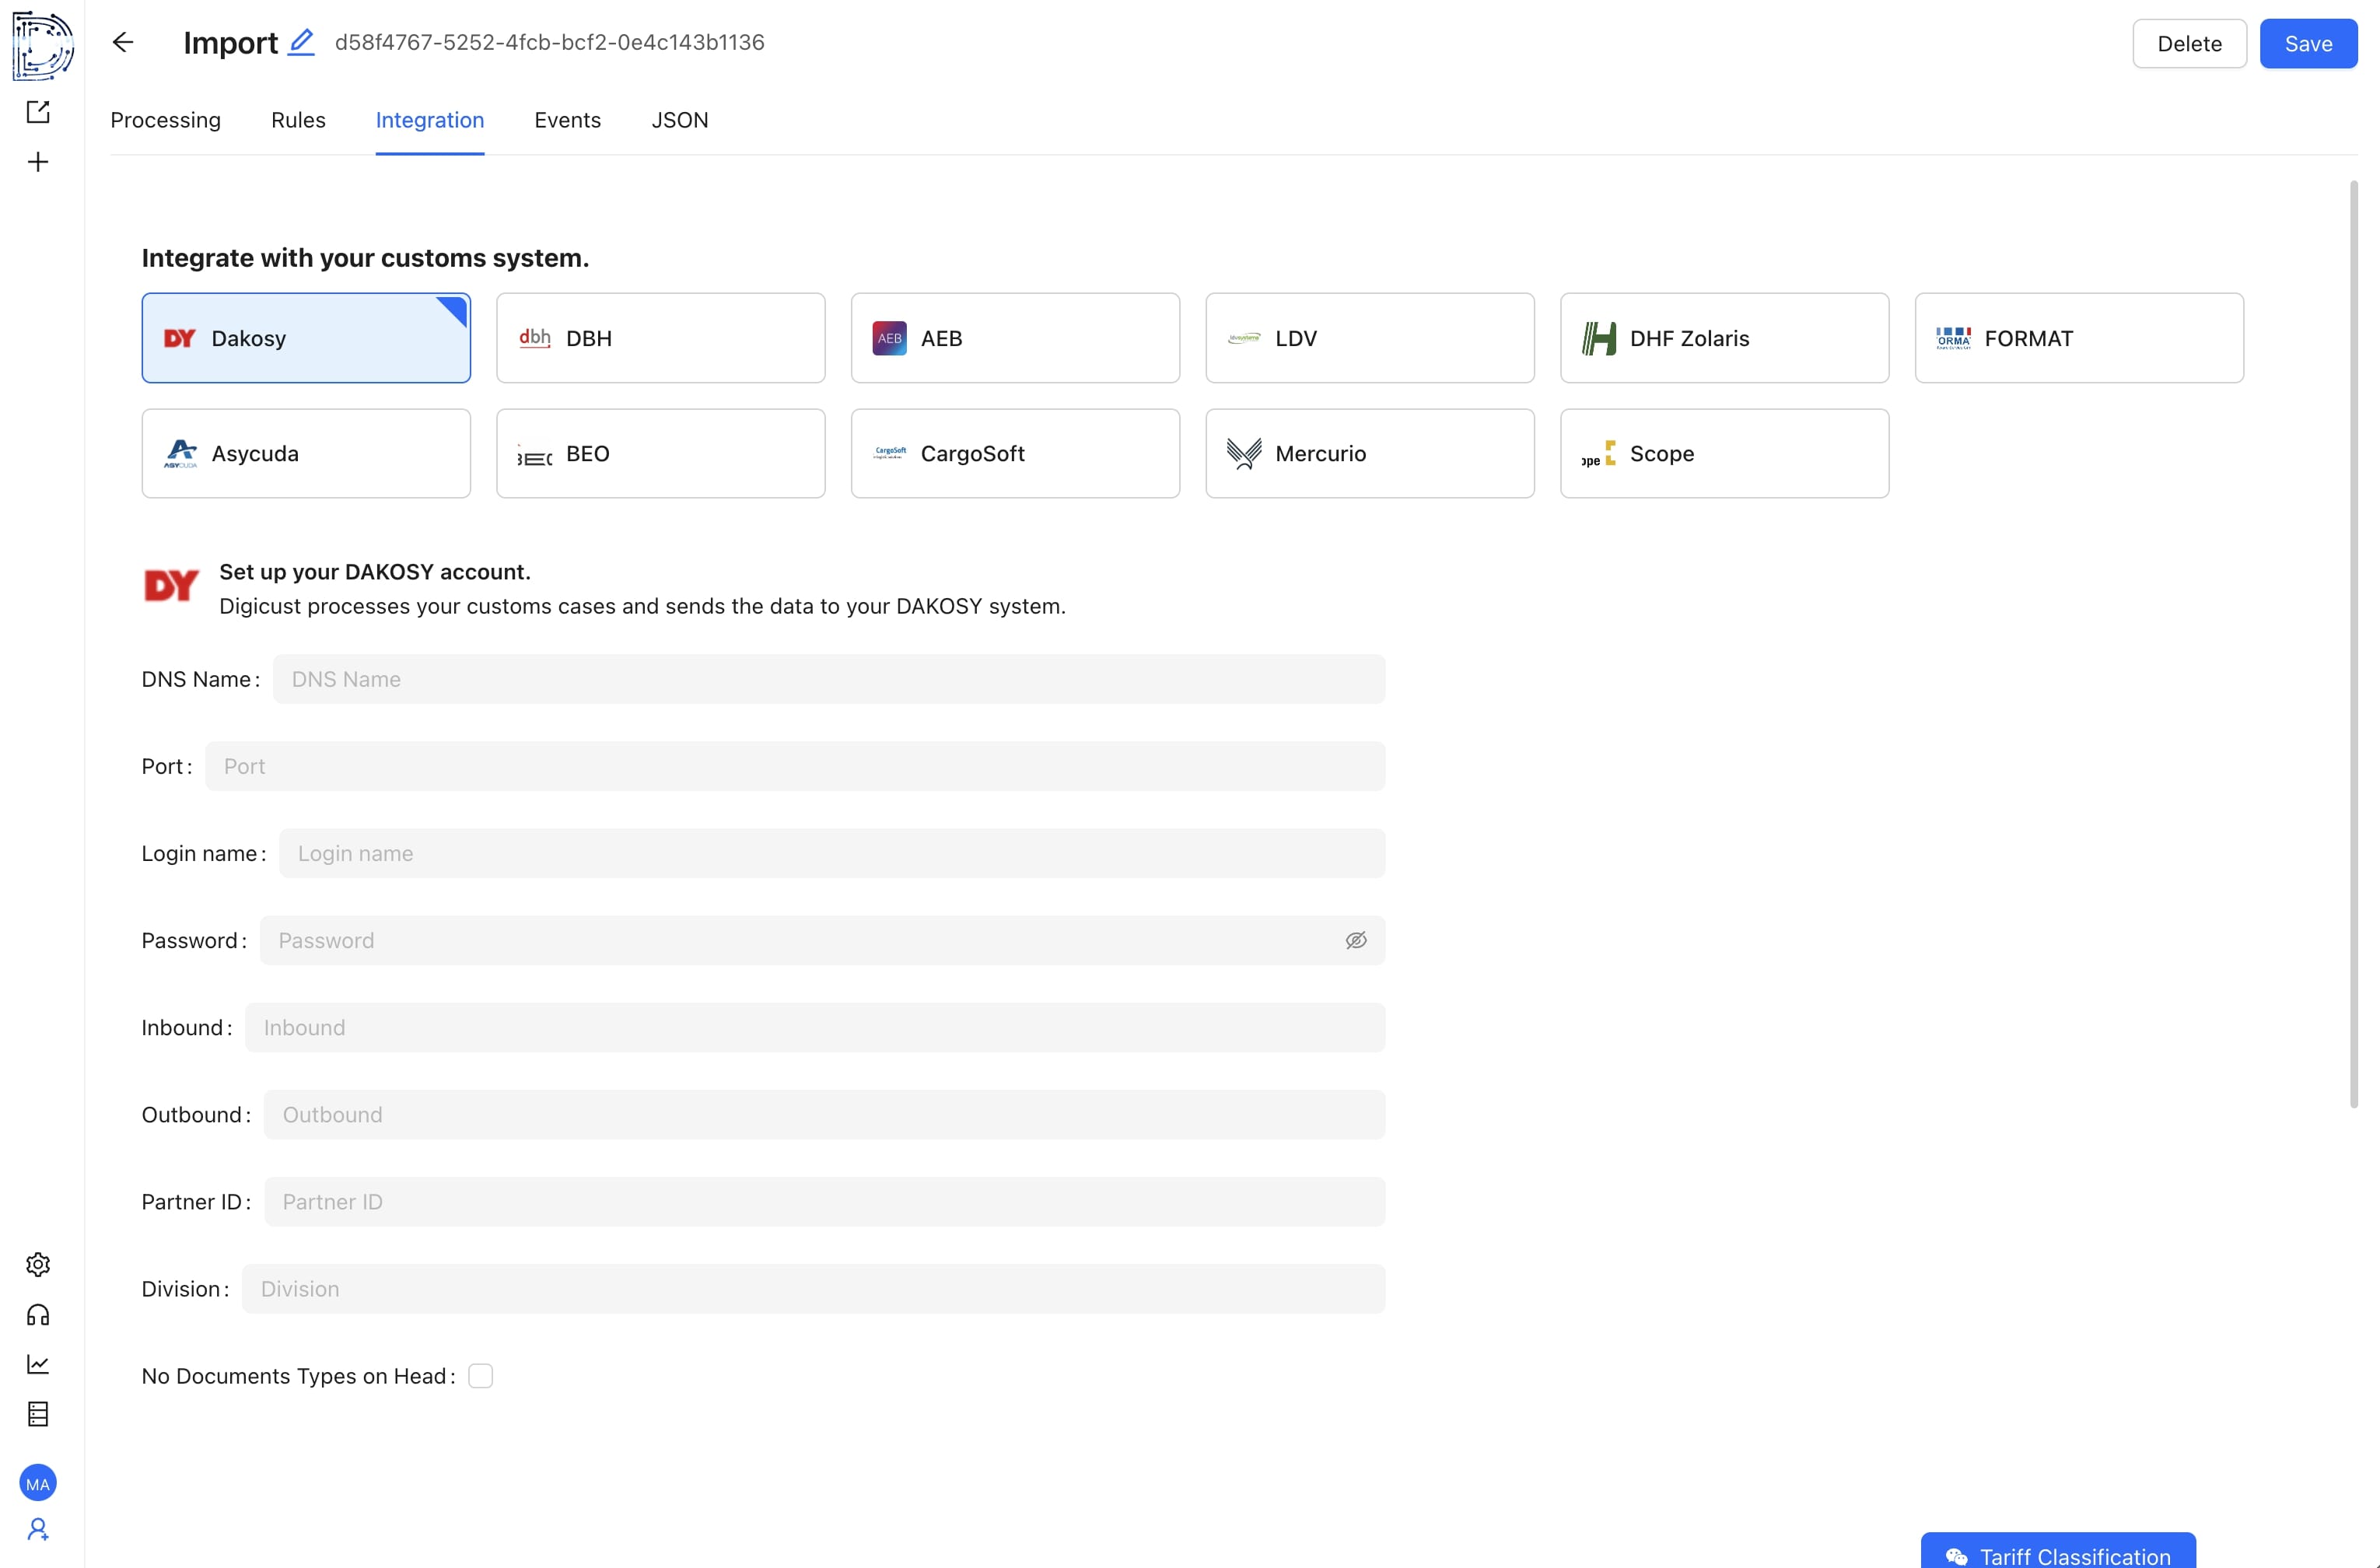Focus the Password input field
The width and height of the screenshot is (2380, 1568).
coord(822,940)
